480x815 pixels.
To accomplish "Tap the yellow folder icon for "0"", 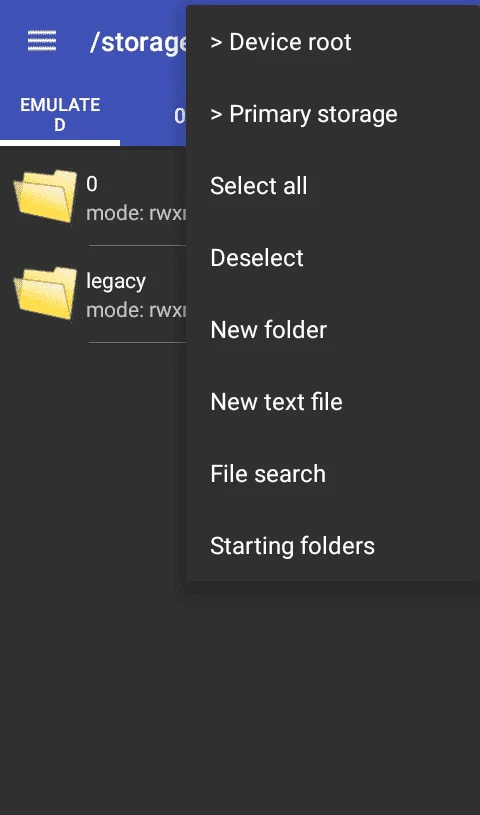I will (45, 196).
